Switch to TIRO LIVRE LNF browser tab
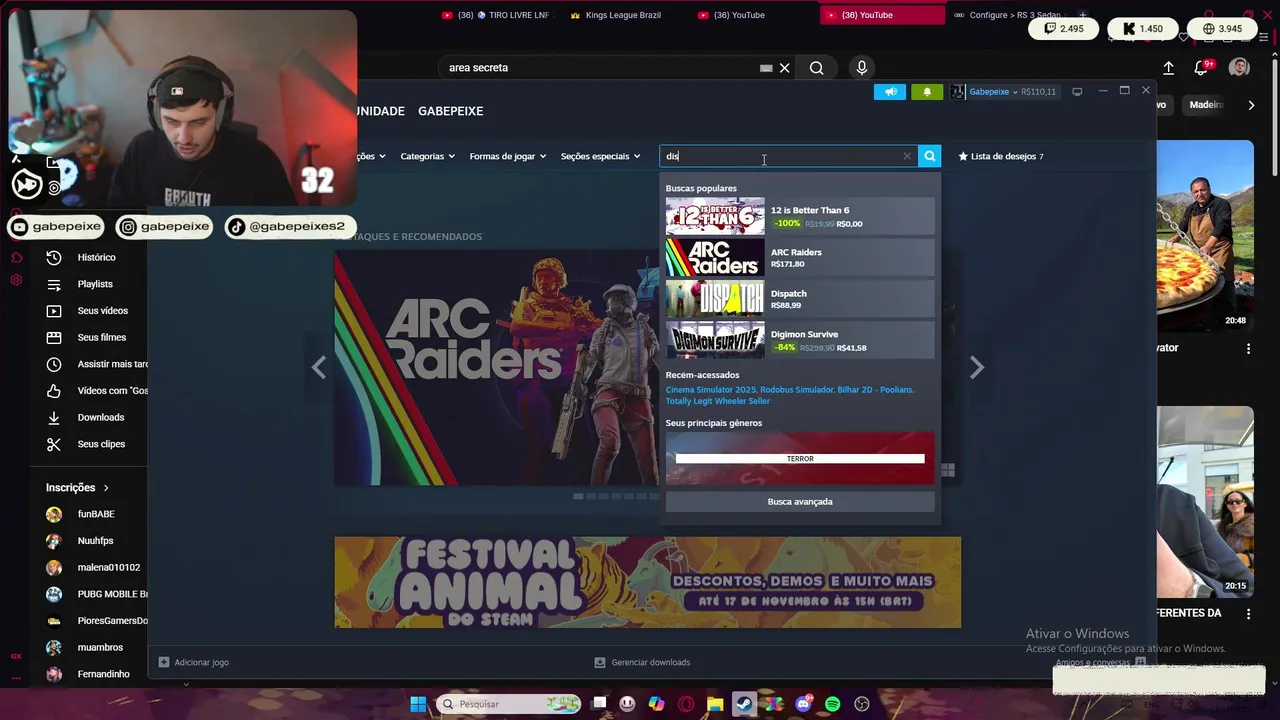Screen dimensions: 1280x720 (x=497, y=15)
